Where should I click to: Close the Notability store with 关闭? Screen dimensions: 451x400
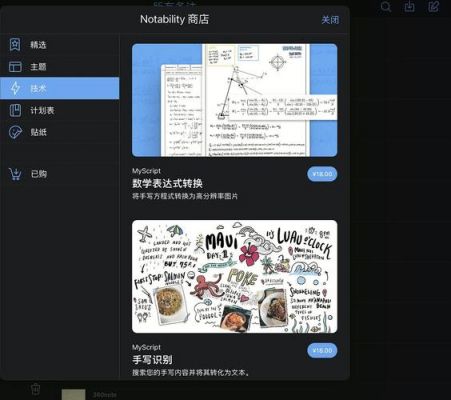point(330,20)
